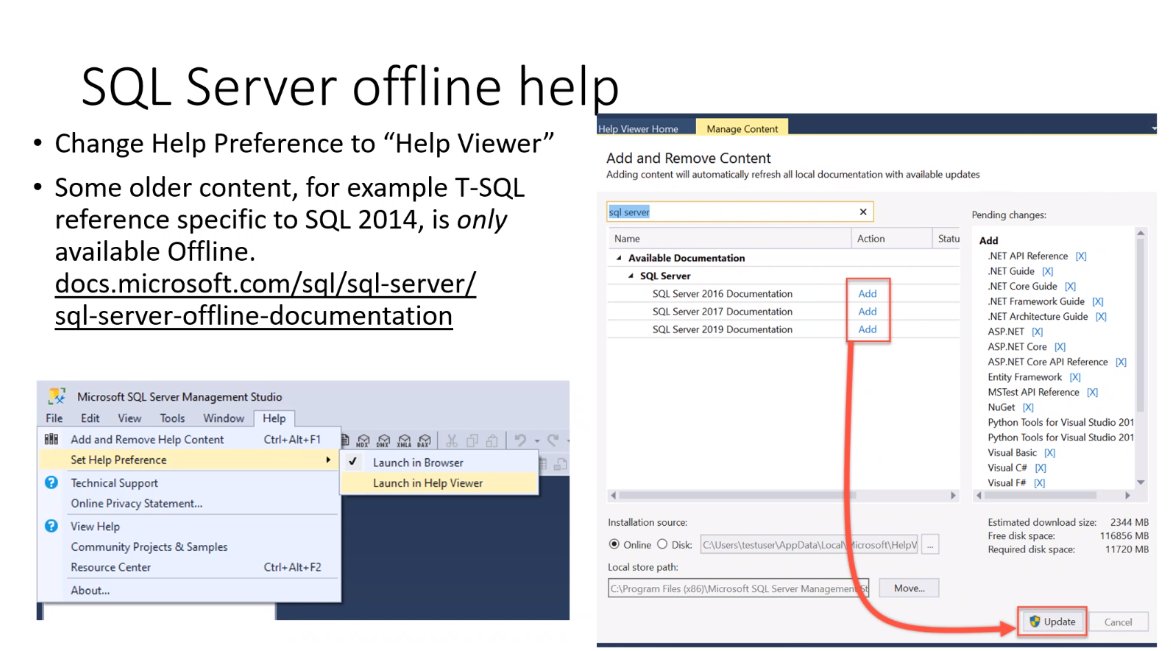Click the documentation list horizontal scrollbar

(x=783, y=495)
